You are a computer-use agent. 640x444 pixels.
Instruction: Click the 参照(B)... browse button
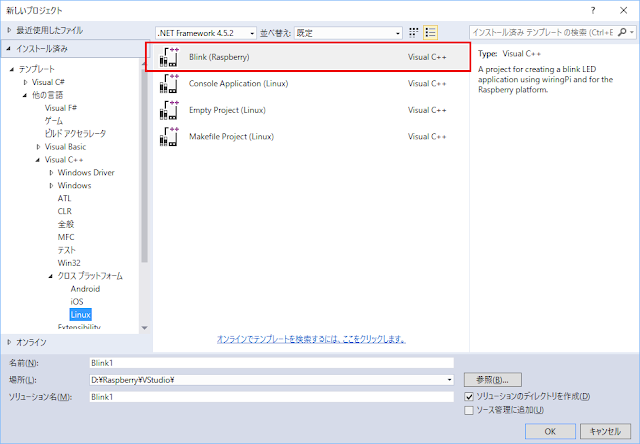(493, 380)
